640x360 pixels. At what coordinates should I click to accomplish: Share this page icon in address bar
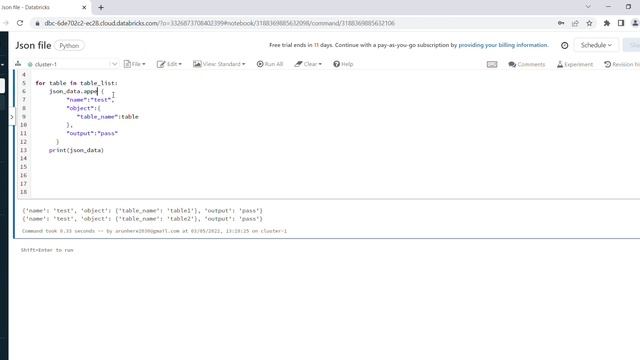[x=575, y=23]
